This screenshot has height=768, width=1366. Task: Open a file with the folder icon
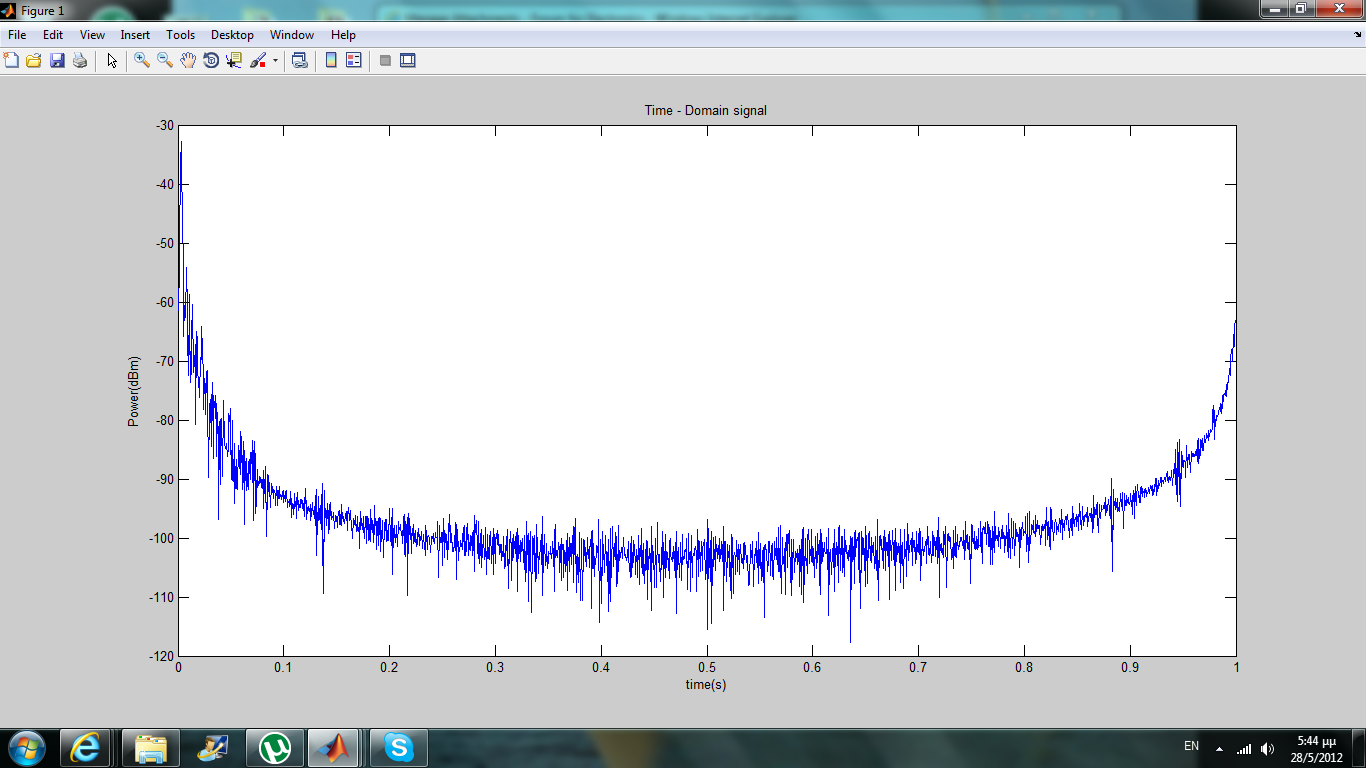pos(33,61)
